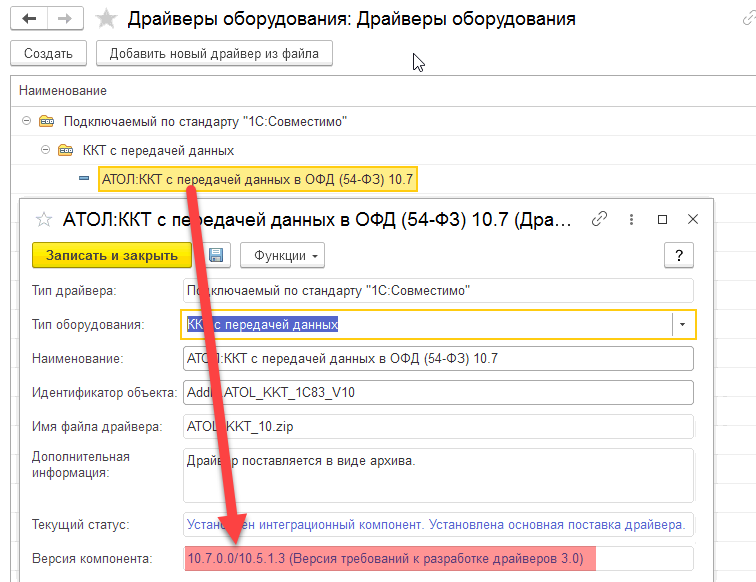Click the Наименование field in the dialog
The height and width of the screenshot is (582, 756).
point(438,359)
